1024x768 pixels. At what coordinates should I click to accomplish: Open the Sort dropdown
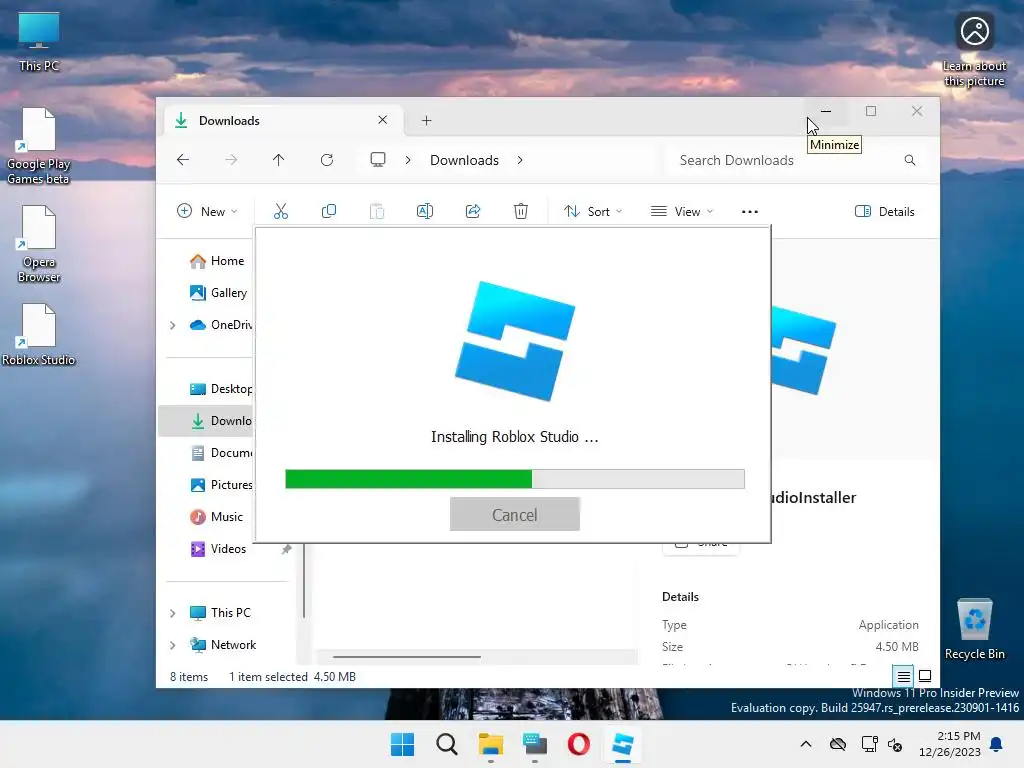pos(593,211)
